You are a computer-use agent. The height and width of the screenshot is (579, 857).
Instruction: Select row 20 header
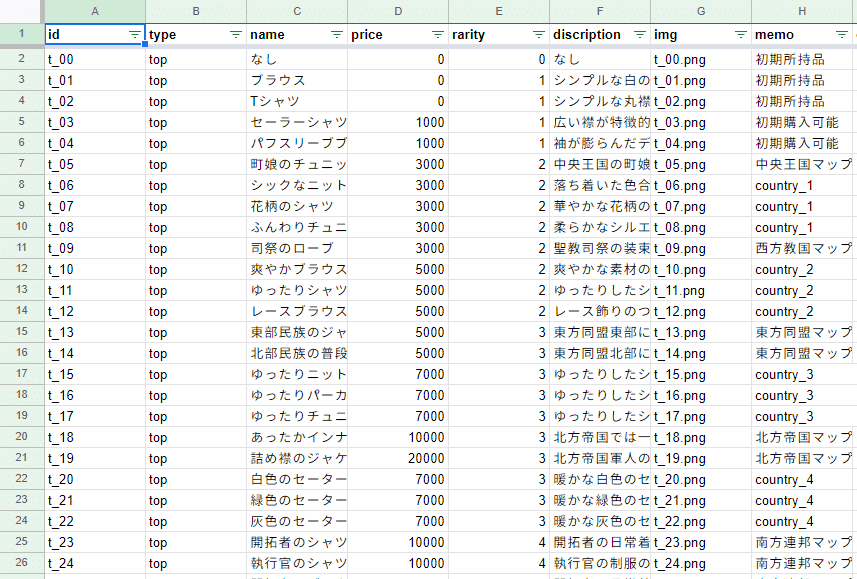click(22, 436)
